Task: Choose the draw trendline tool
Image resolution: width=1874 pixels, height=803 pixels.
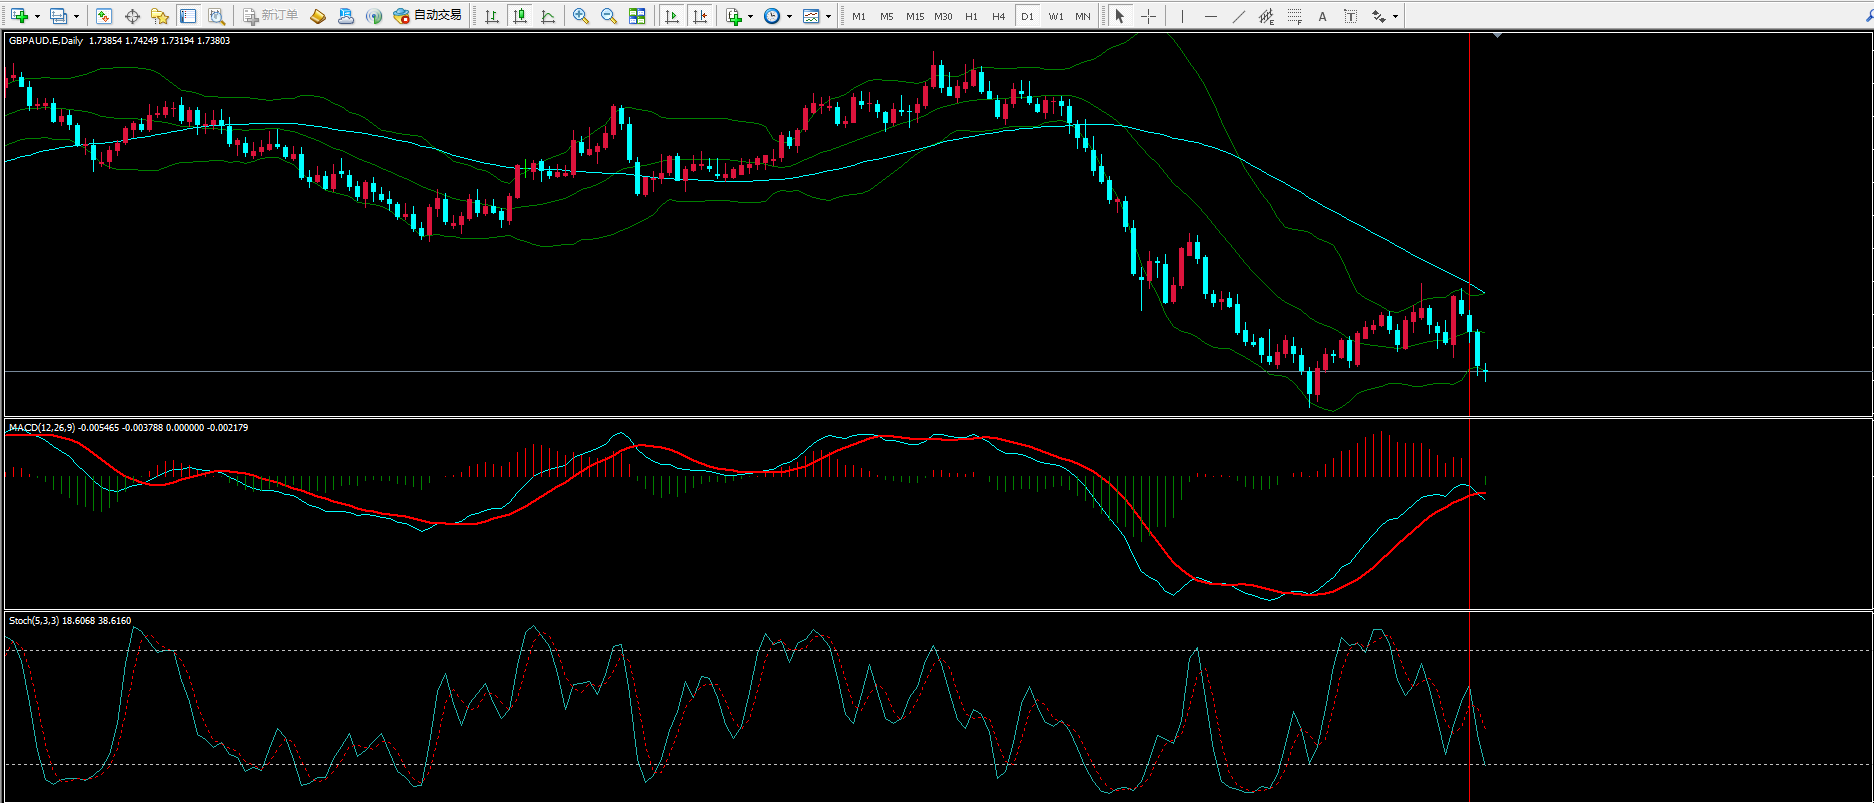Action: pos(1239,16)
